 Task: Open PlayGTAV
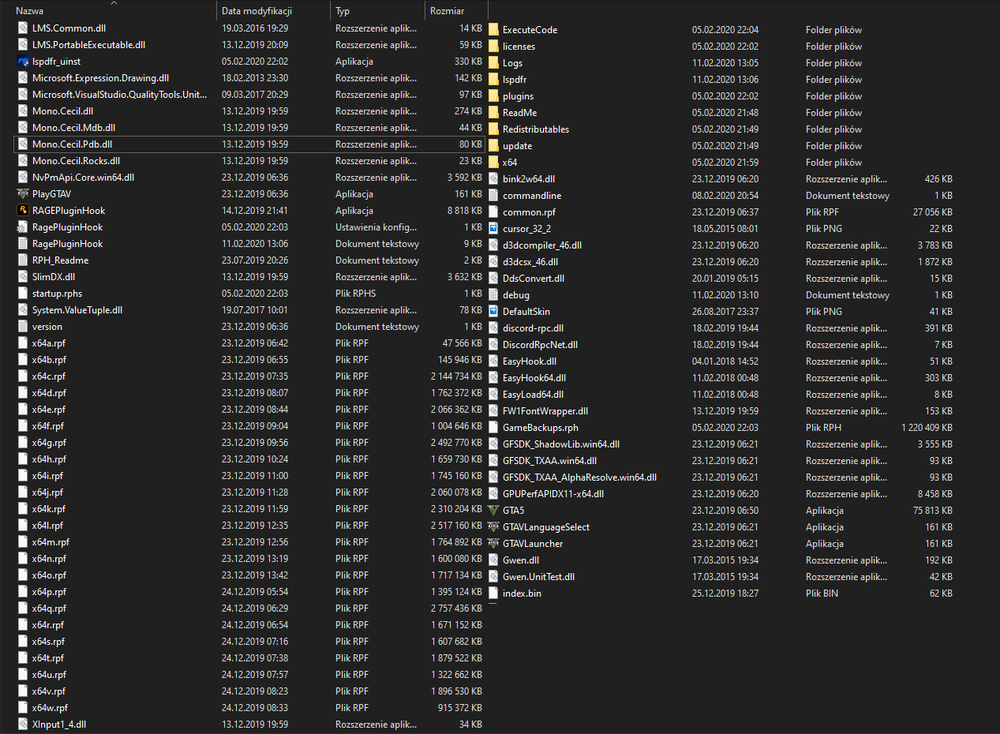pyautogui.click(x=47, y=194)
